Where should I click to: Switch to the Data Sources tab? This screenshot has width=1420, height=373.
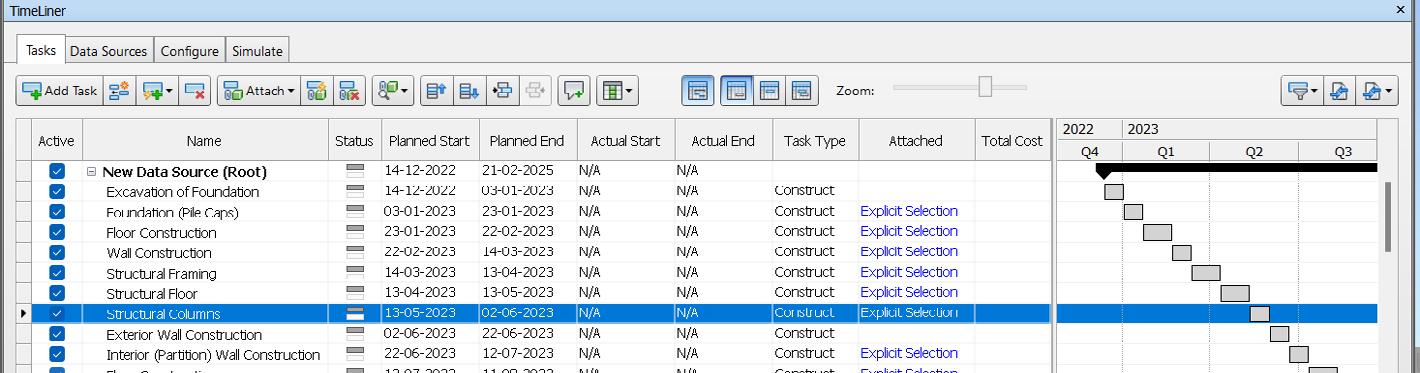(x=109, y=51)
